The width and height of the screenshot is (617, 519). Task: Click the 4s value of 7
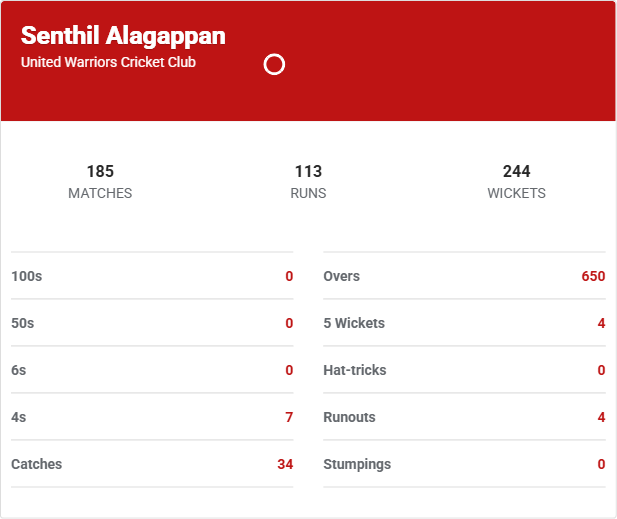click(289, 417)
